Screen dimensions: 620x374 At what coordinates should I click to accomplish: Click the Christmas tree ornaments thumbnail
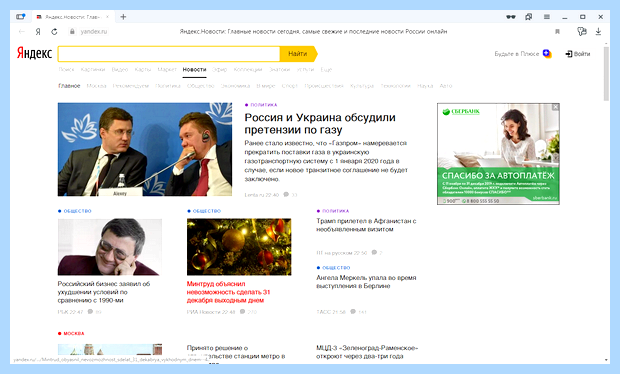click(239, 247)
